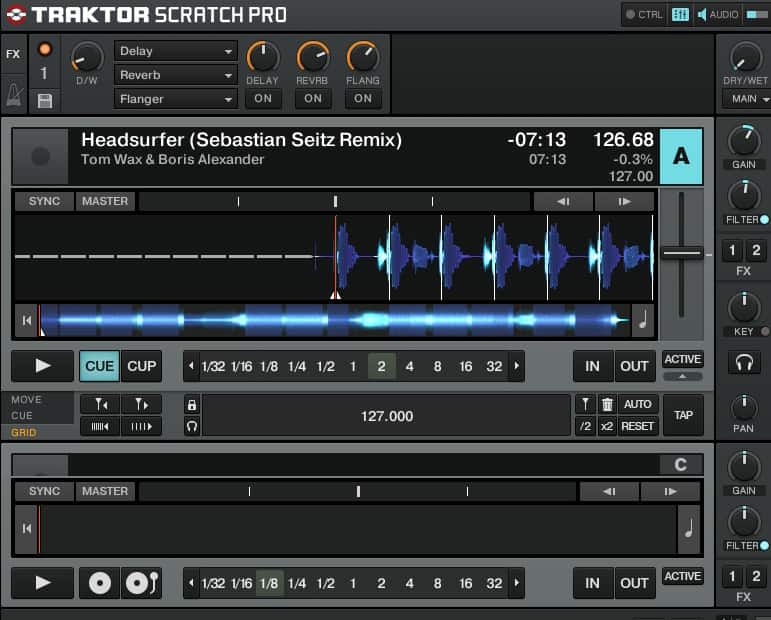
Task: Skip to start on deck C stripe
Action: [x=27, y=529]
